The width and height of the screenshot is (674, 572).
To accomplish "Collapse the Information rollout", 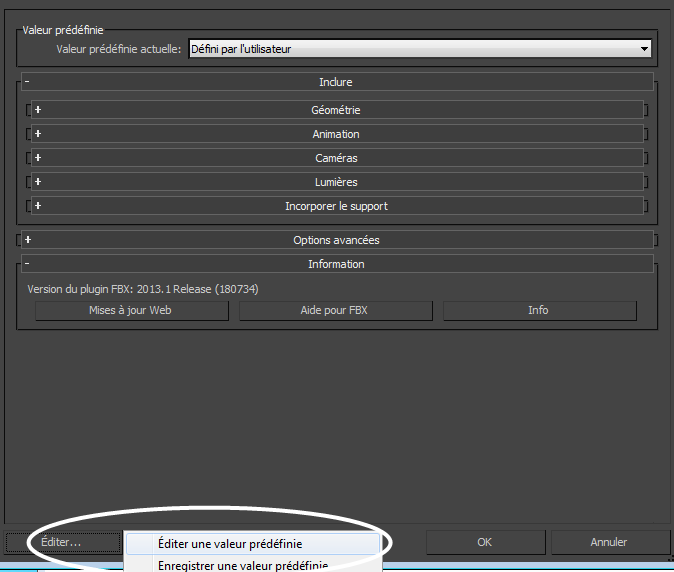I will [337, 264].
